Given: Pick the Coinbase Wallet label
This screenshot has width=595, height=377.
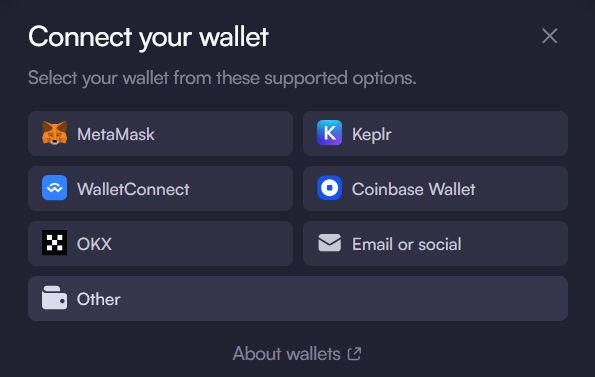Looking at the screenshot, I should pos(413,189).
